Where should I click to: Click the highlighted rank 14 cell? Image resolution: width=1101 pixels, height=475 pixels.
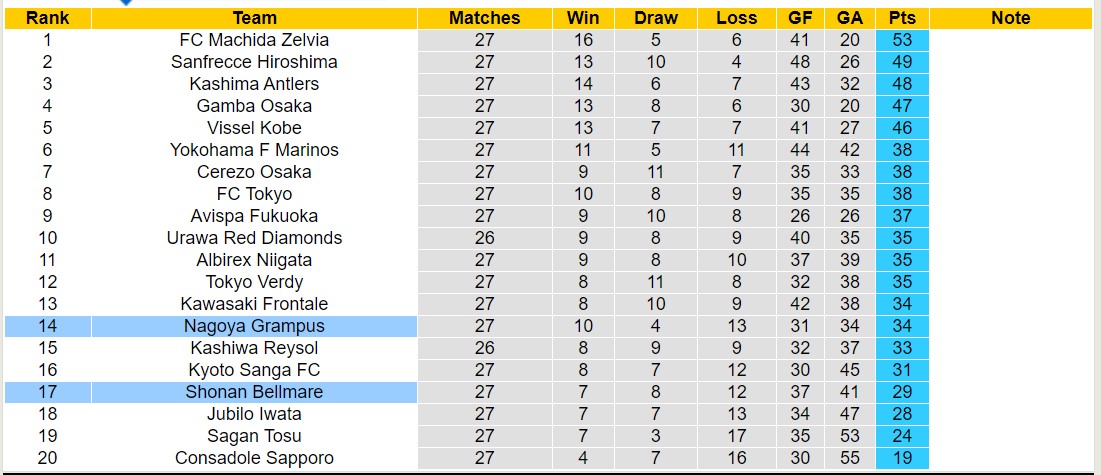point(47,326)
